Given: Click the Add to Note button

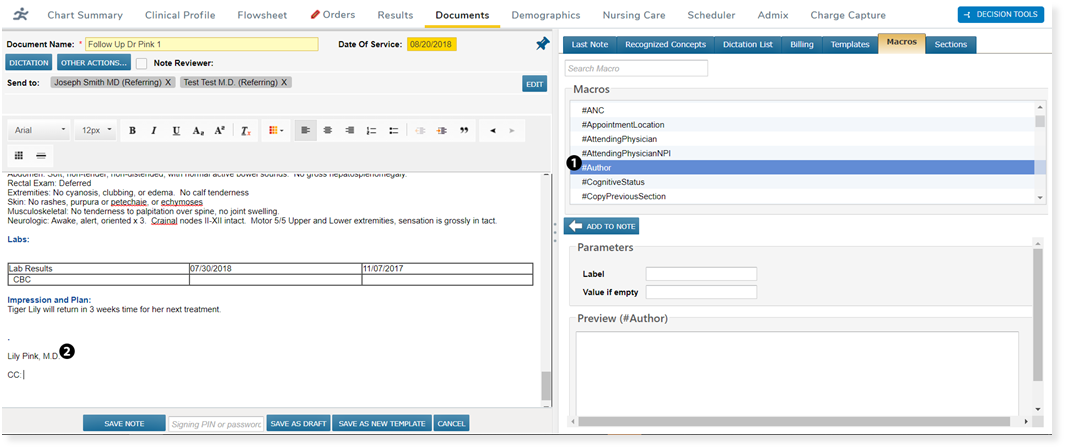Looking at the screenshot, I should (x=600, y=226).
